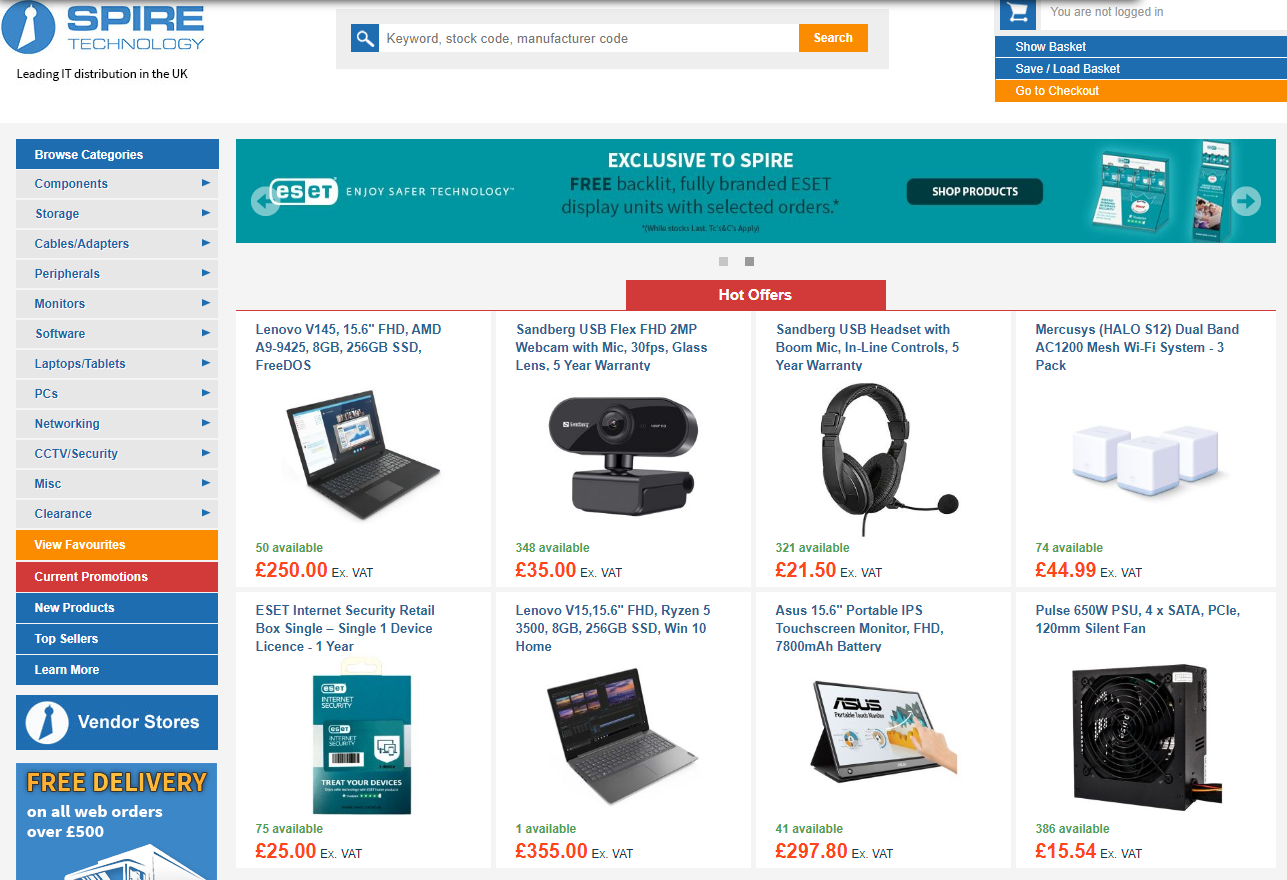The width and height of the screenshot is (1287, 880).
Task: Click Shop Products on ESET banner
Action: [975, 192]
